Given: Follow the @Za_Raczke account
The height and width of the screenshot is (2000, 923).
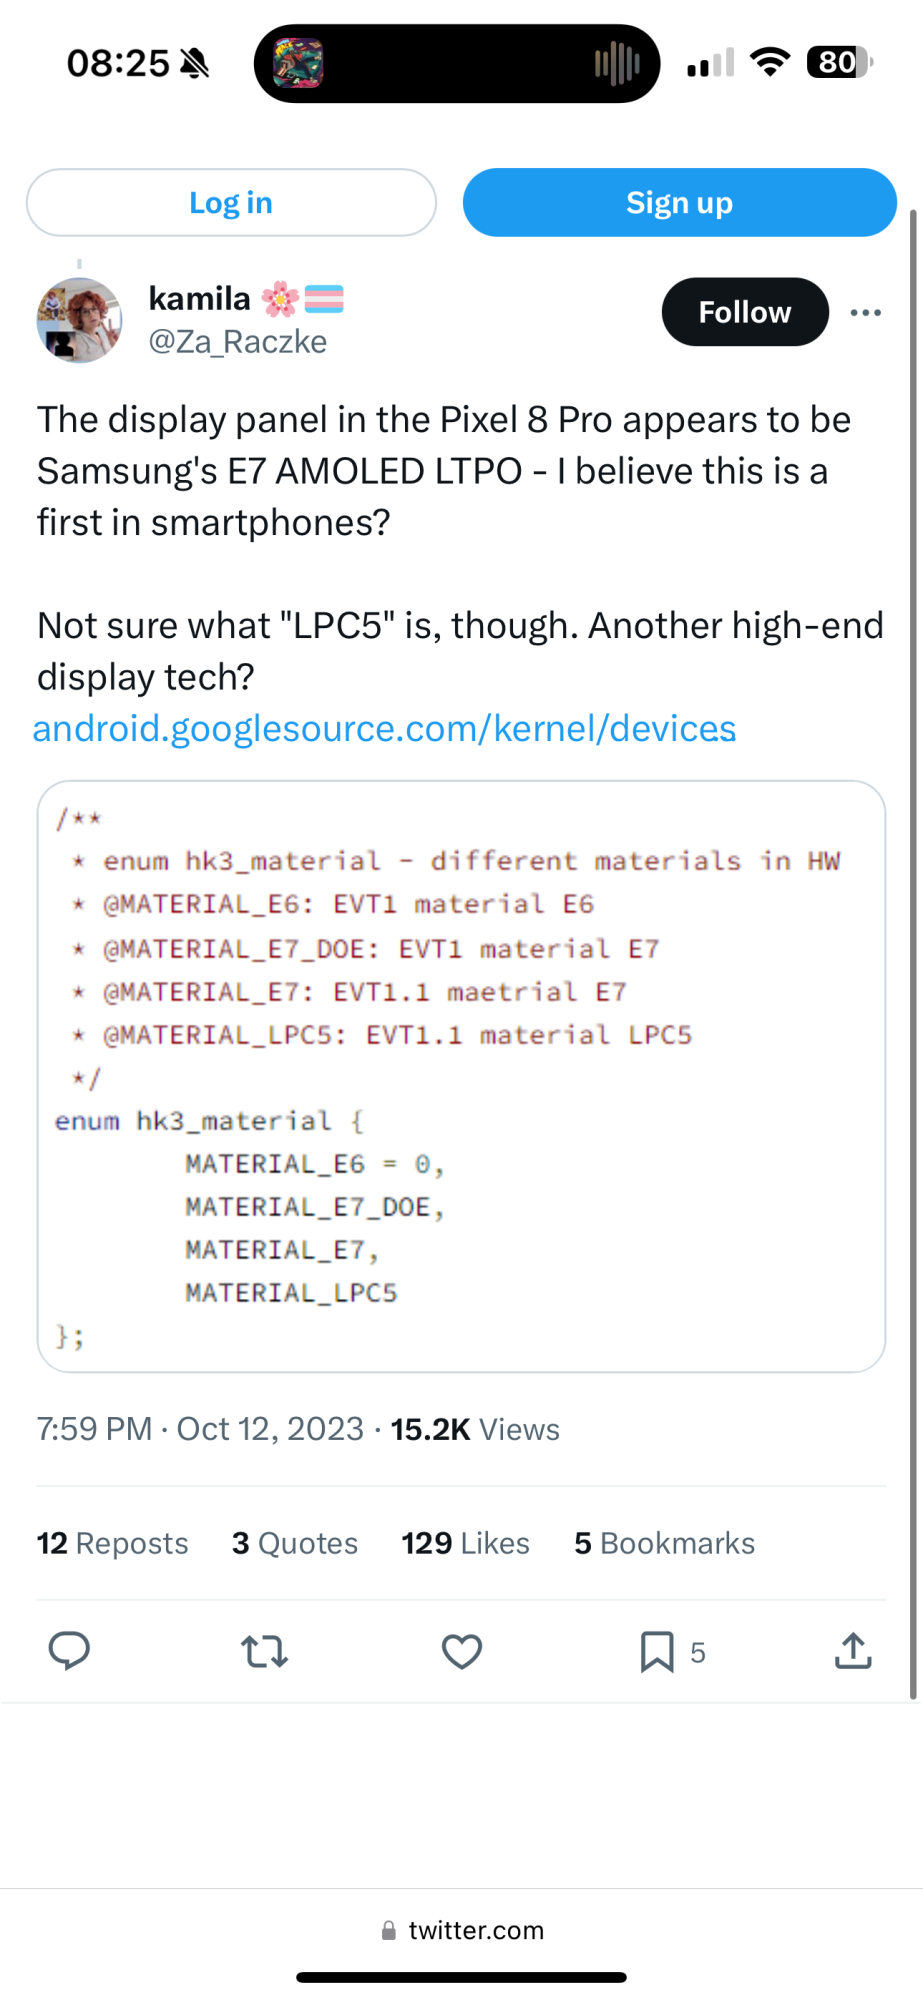Looking at the screenshot, I should (745, 312).
